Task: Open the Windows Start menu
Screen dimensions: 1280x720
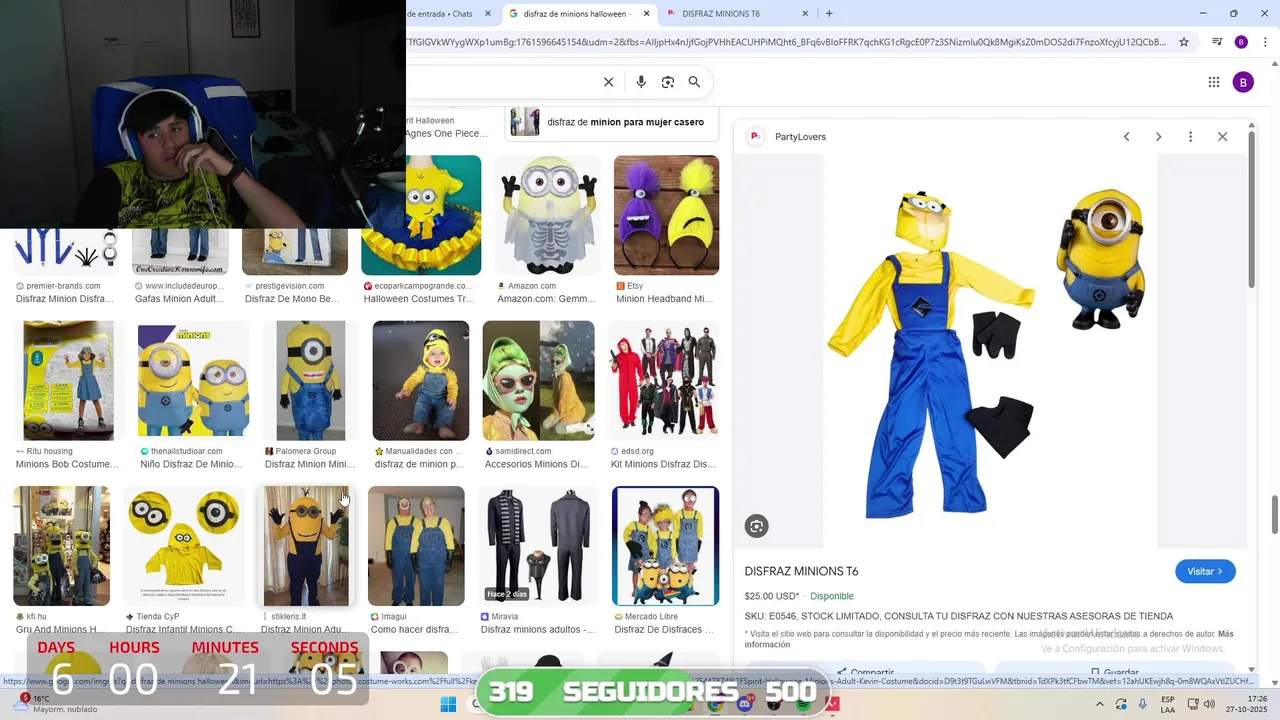Action: coord(448,704)
